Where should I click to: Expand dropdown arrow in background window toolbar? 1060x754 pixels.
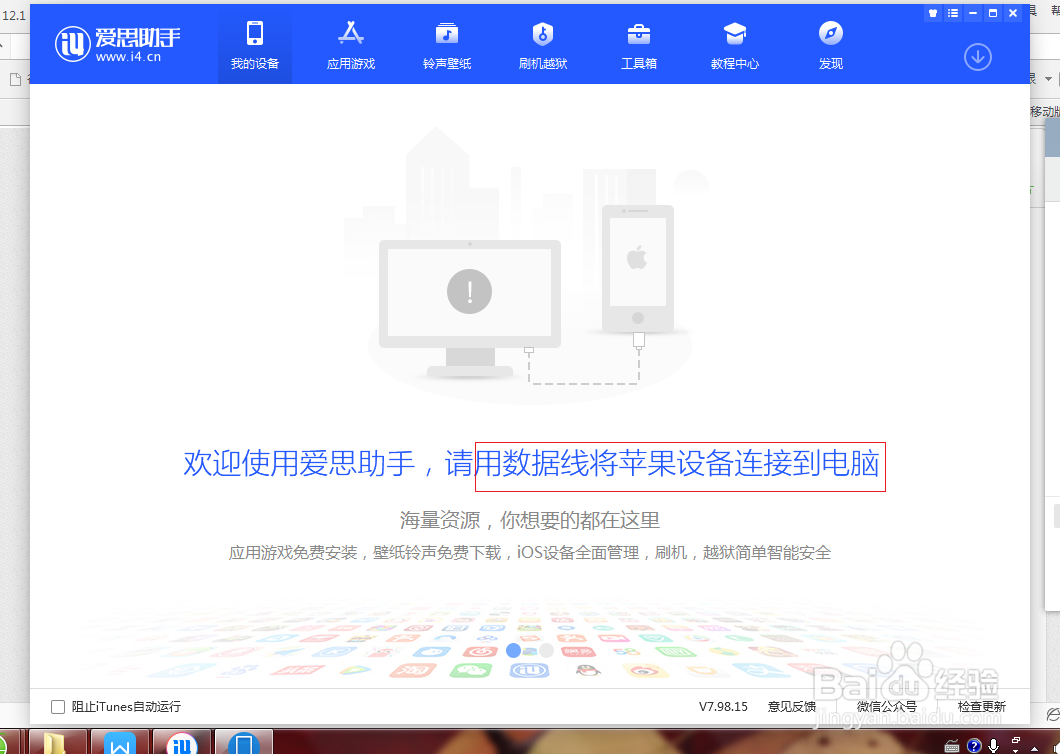[x=1048, y=79]
